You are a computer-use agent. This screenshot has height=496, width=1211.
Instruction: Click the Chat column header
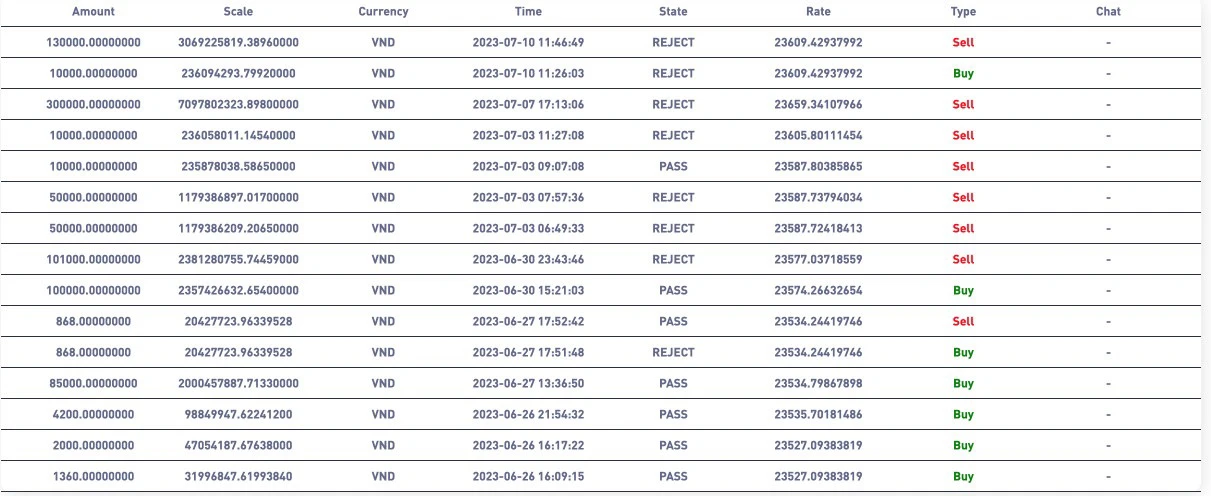click(1108, 12)
